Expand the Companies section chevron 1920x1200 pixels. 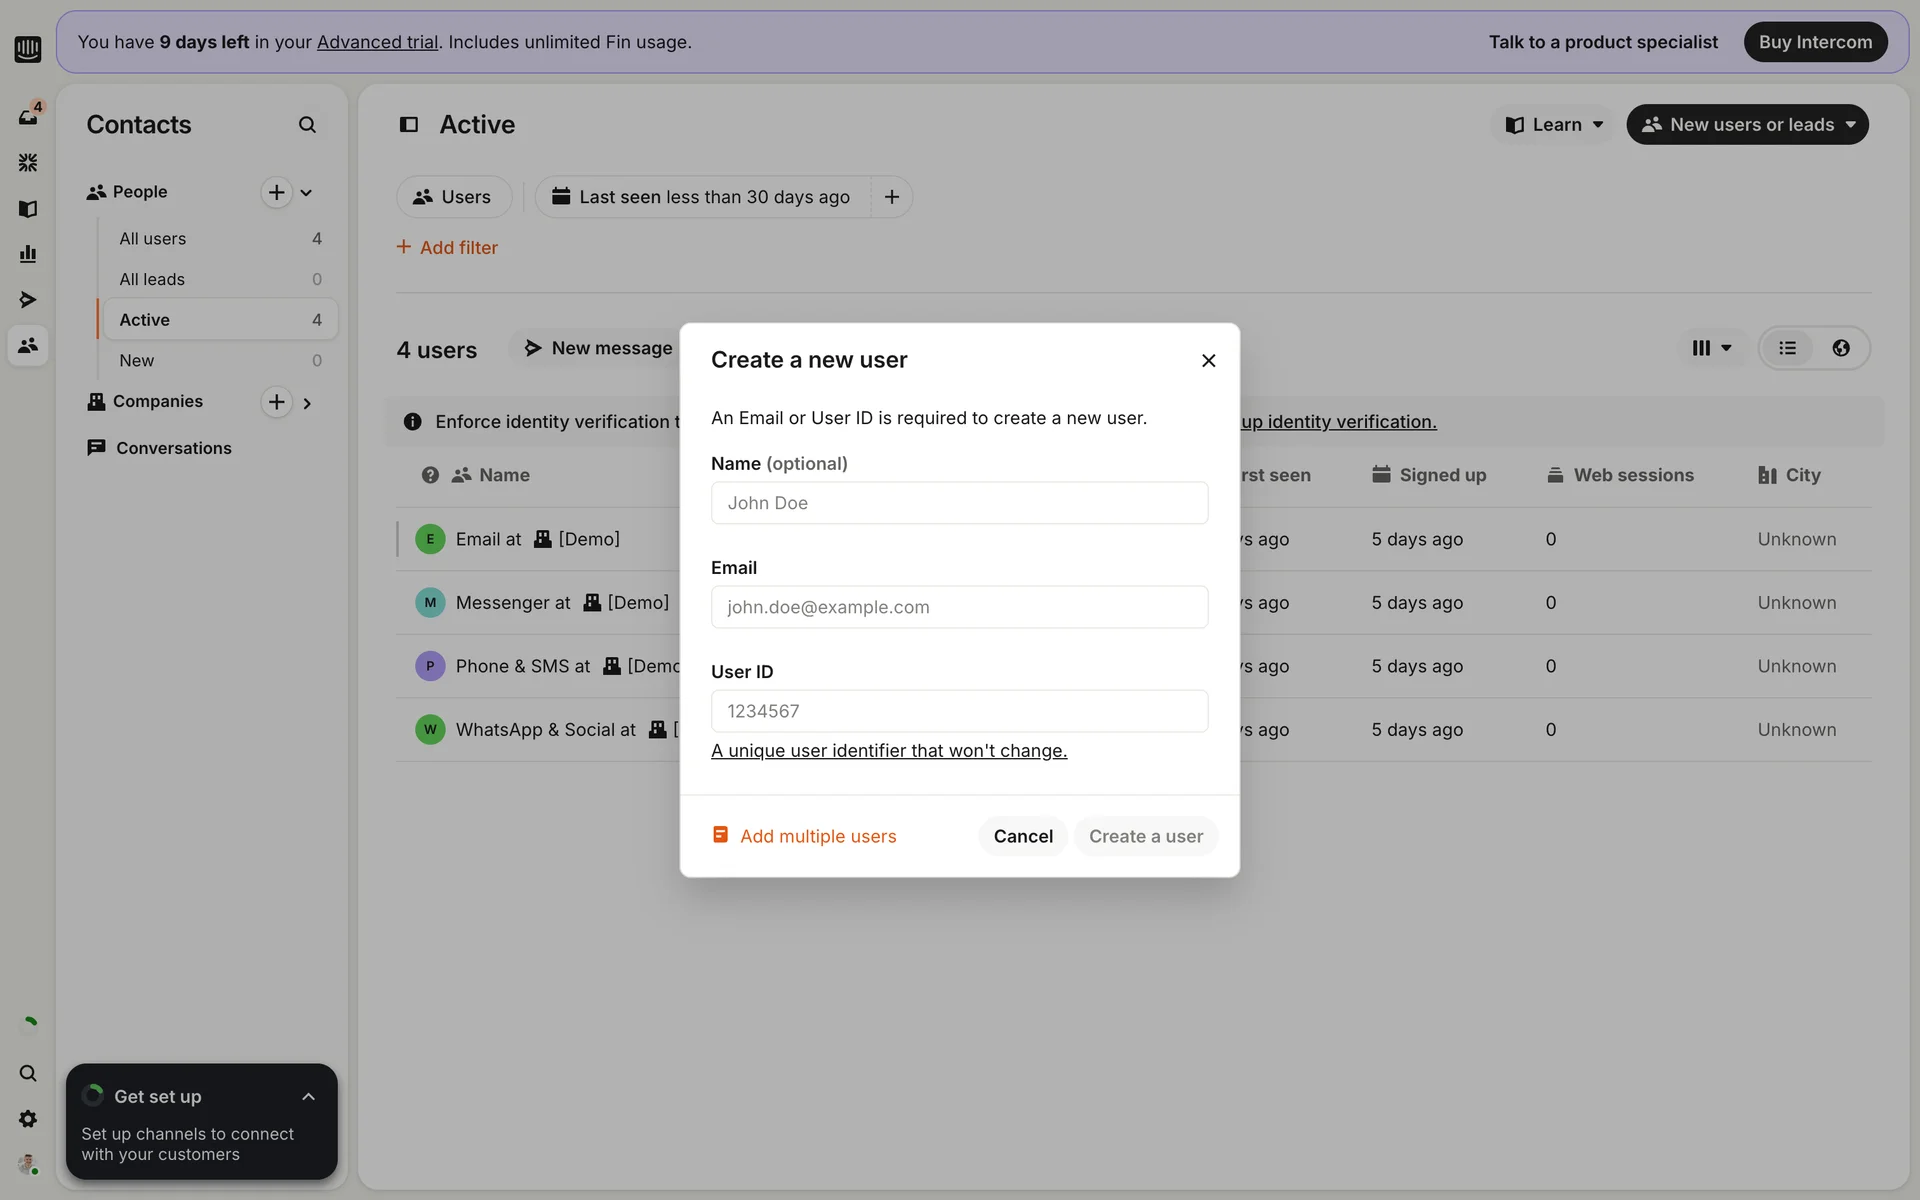pyautogui.click(x=307, y=403)
